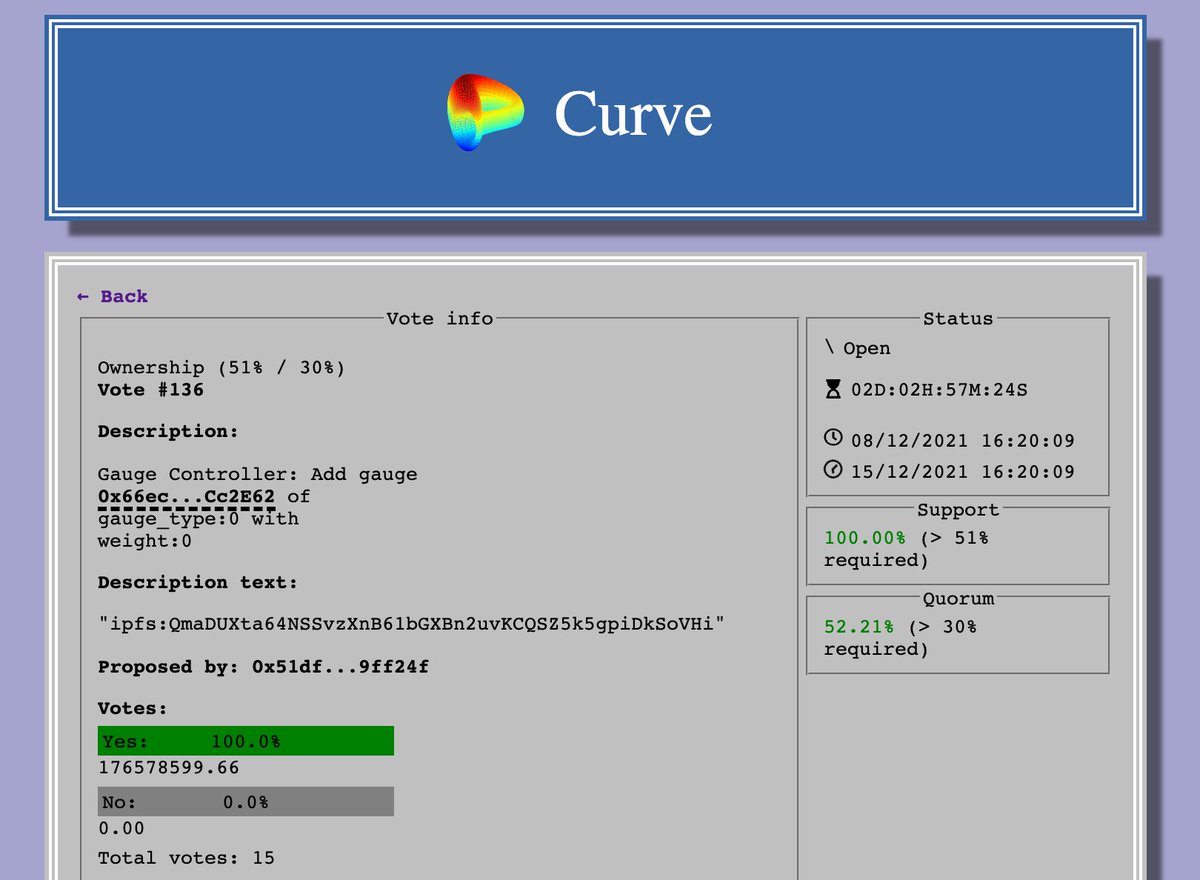
Task: Click the Support panel title
Action: [x=958, y=509]
